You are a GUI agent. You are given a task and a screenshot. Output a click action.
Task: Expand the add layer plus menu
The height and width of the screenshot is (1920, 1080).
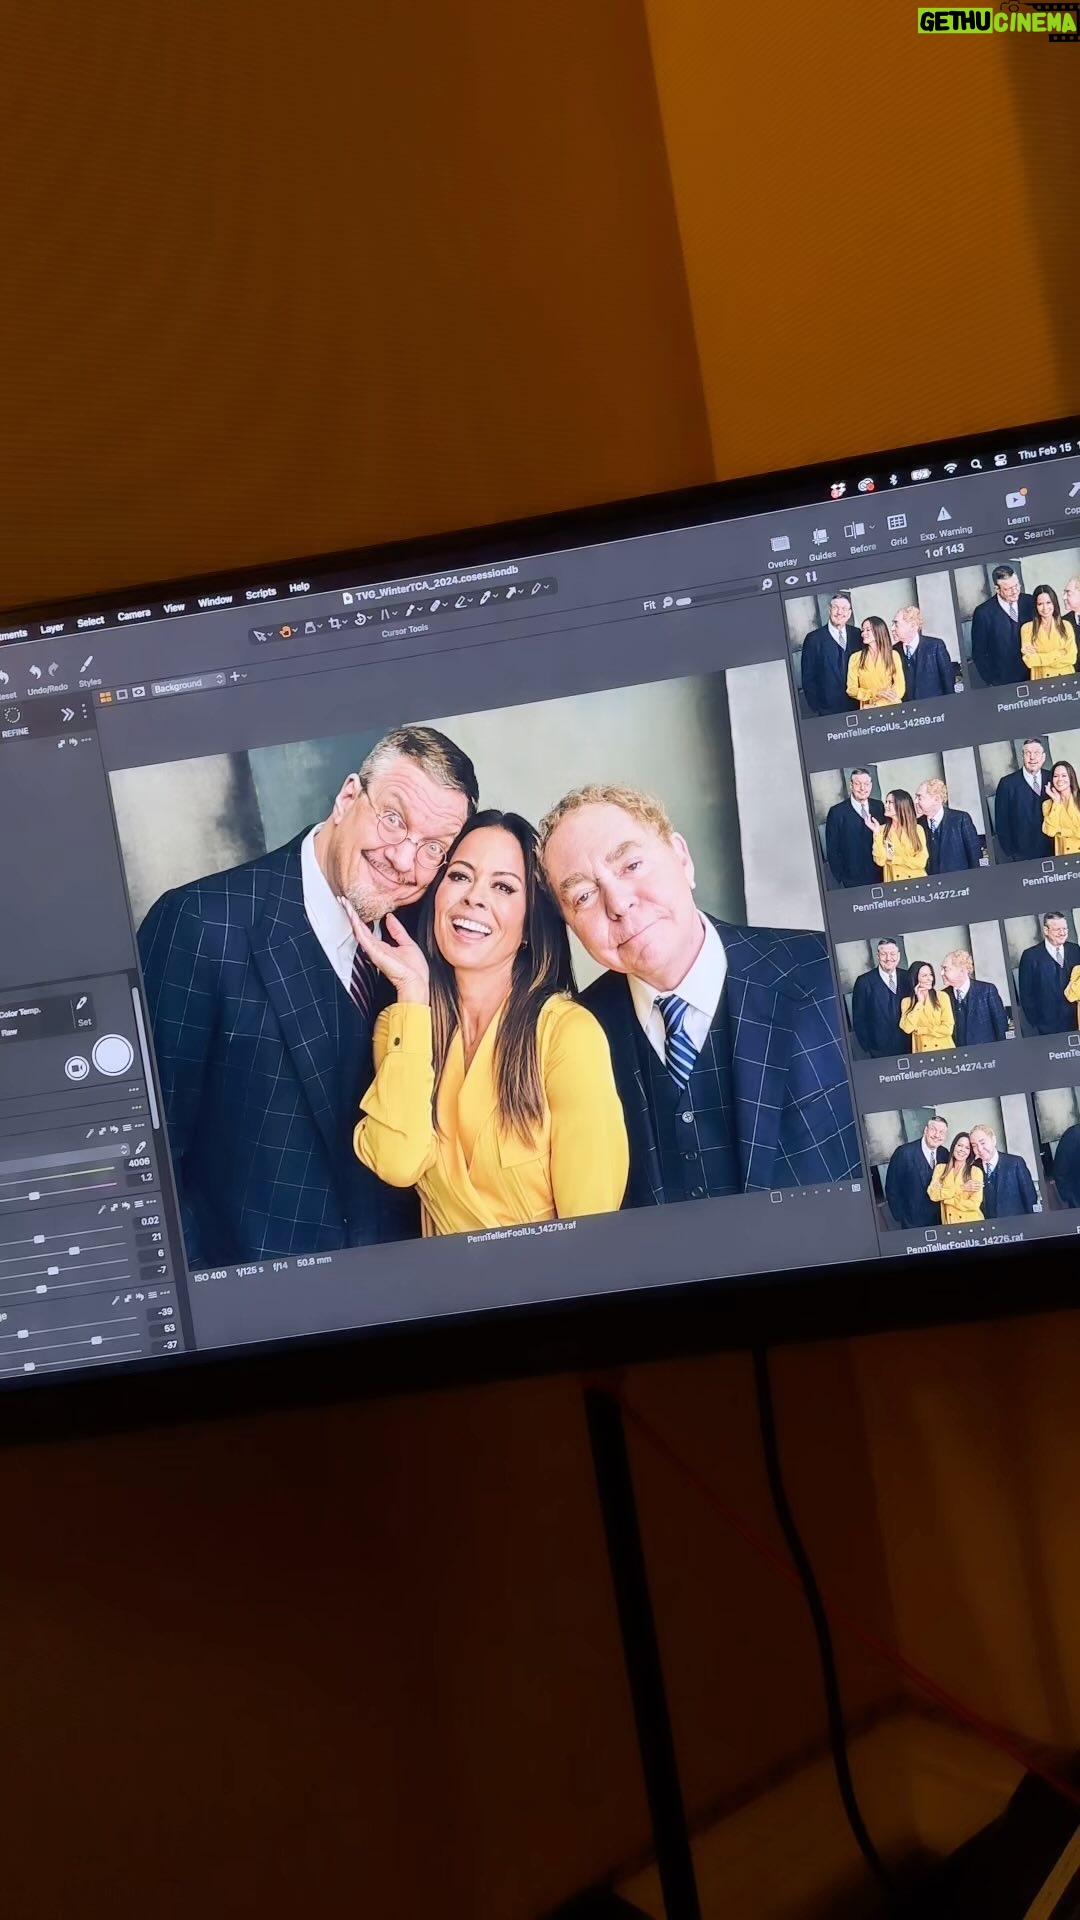click(238, 677)
